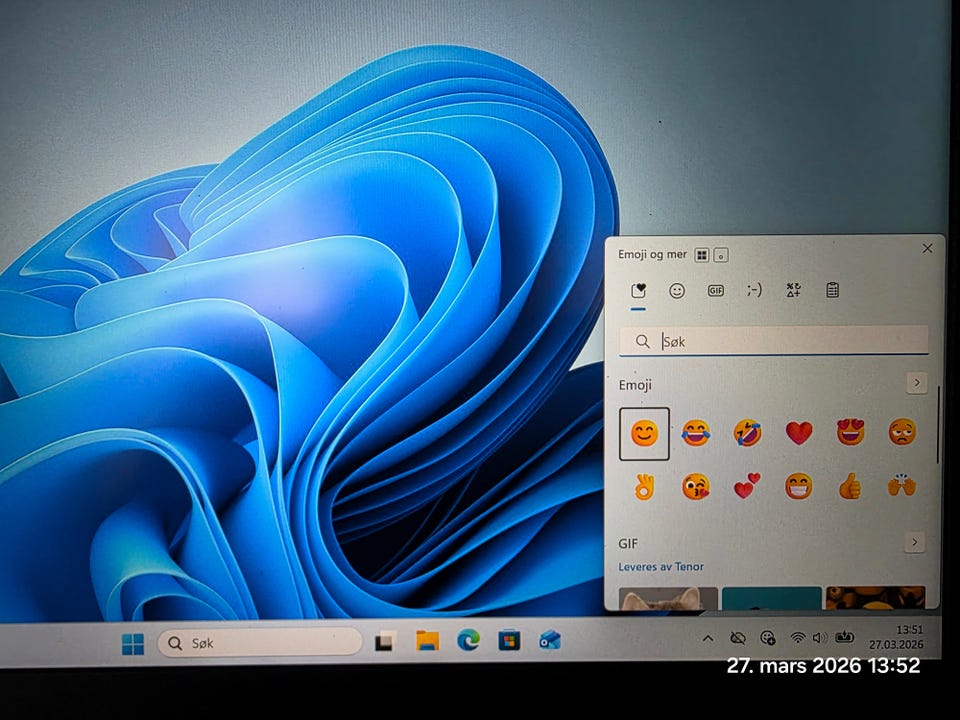Click the battery charging tray icon

tap(844, 637)
